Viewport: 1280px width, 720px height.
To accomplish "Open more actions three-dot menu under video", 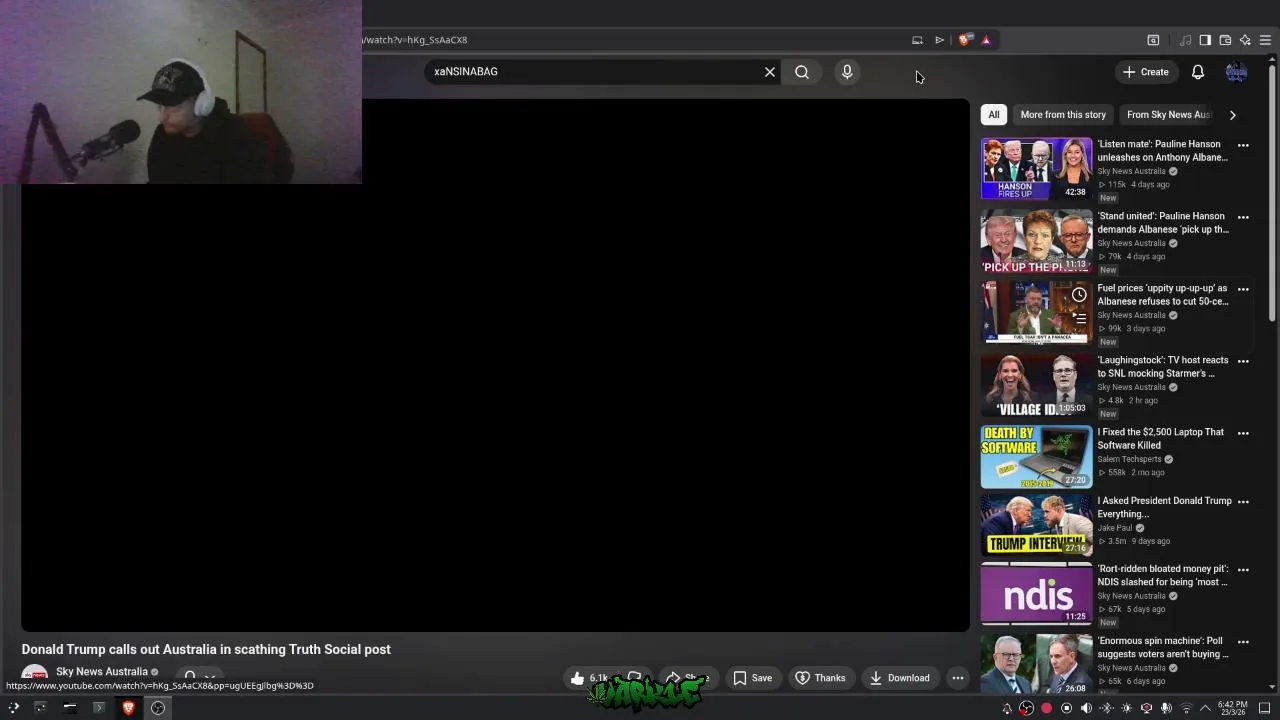I will 958,678.
